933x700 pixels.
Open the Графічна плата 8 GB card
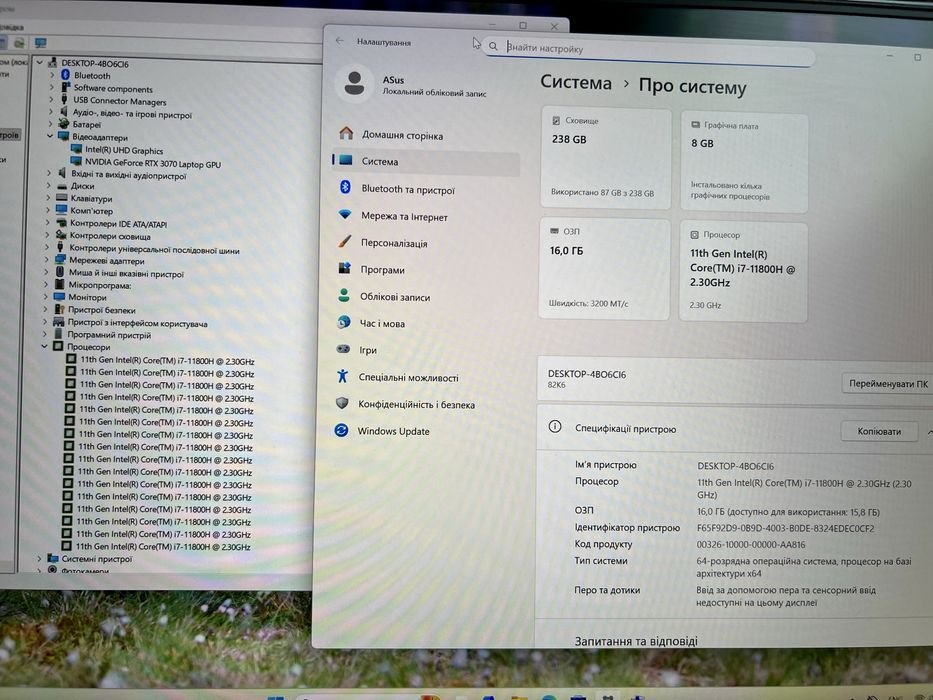tap(744, 162)
